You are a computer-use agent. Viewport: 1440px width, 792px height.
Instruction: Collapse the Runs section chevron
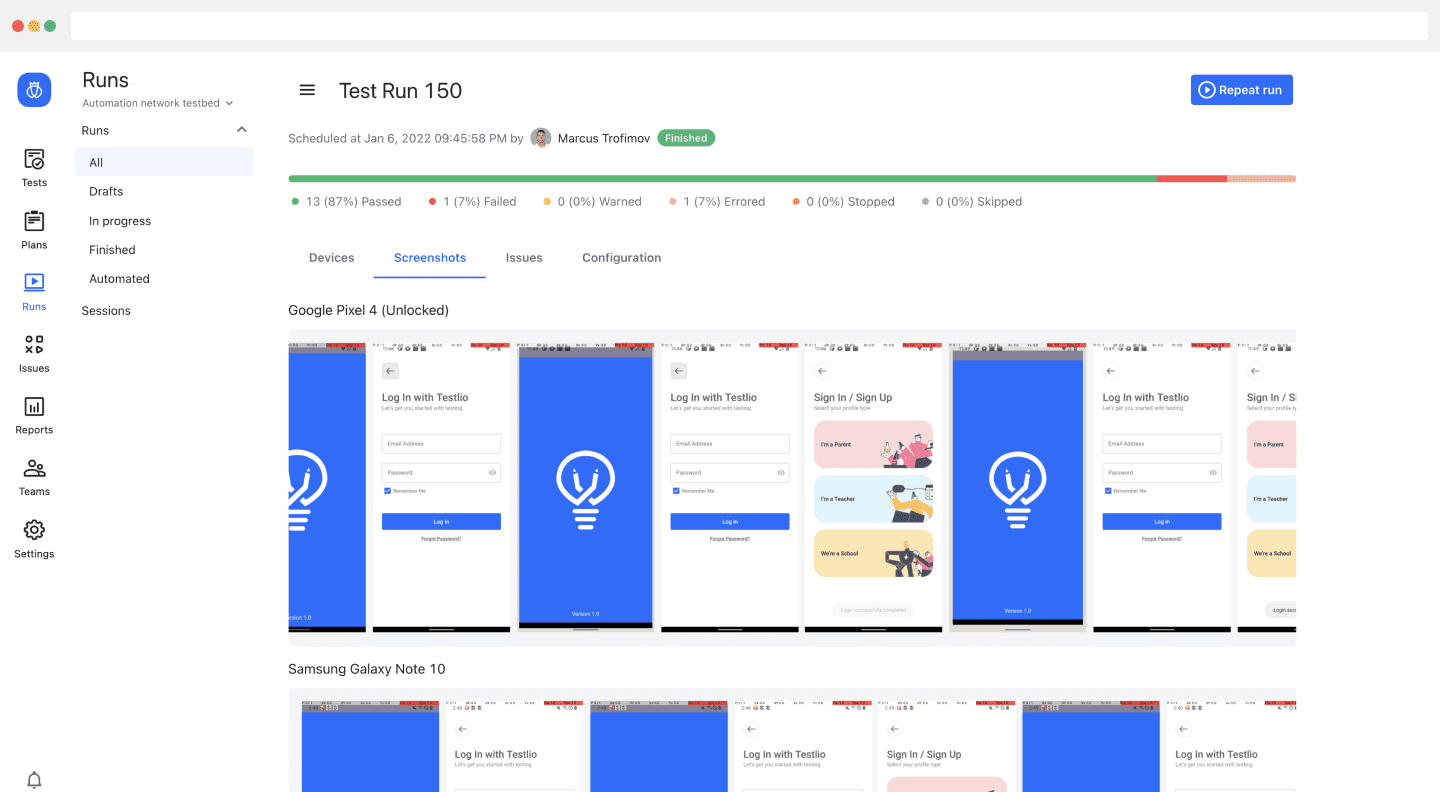pyautogui.click(x=241, y=129)
